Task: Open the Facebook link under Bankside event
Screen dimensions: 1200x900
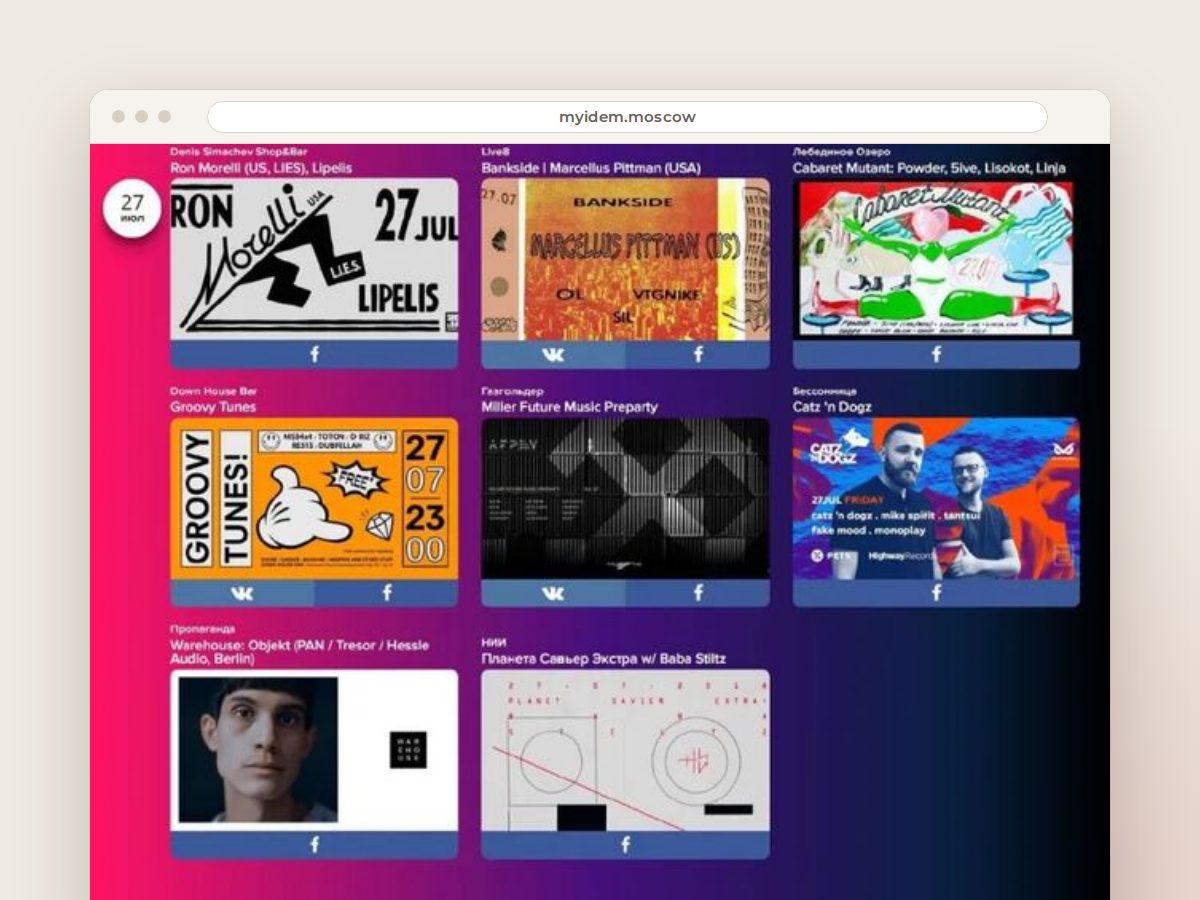Action: (698, 354)
